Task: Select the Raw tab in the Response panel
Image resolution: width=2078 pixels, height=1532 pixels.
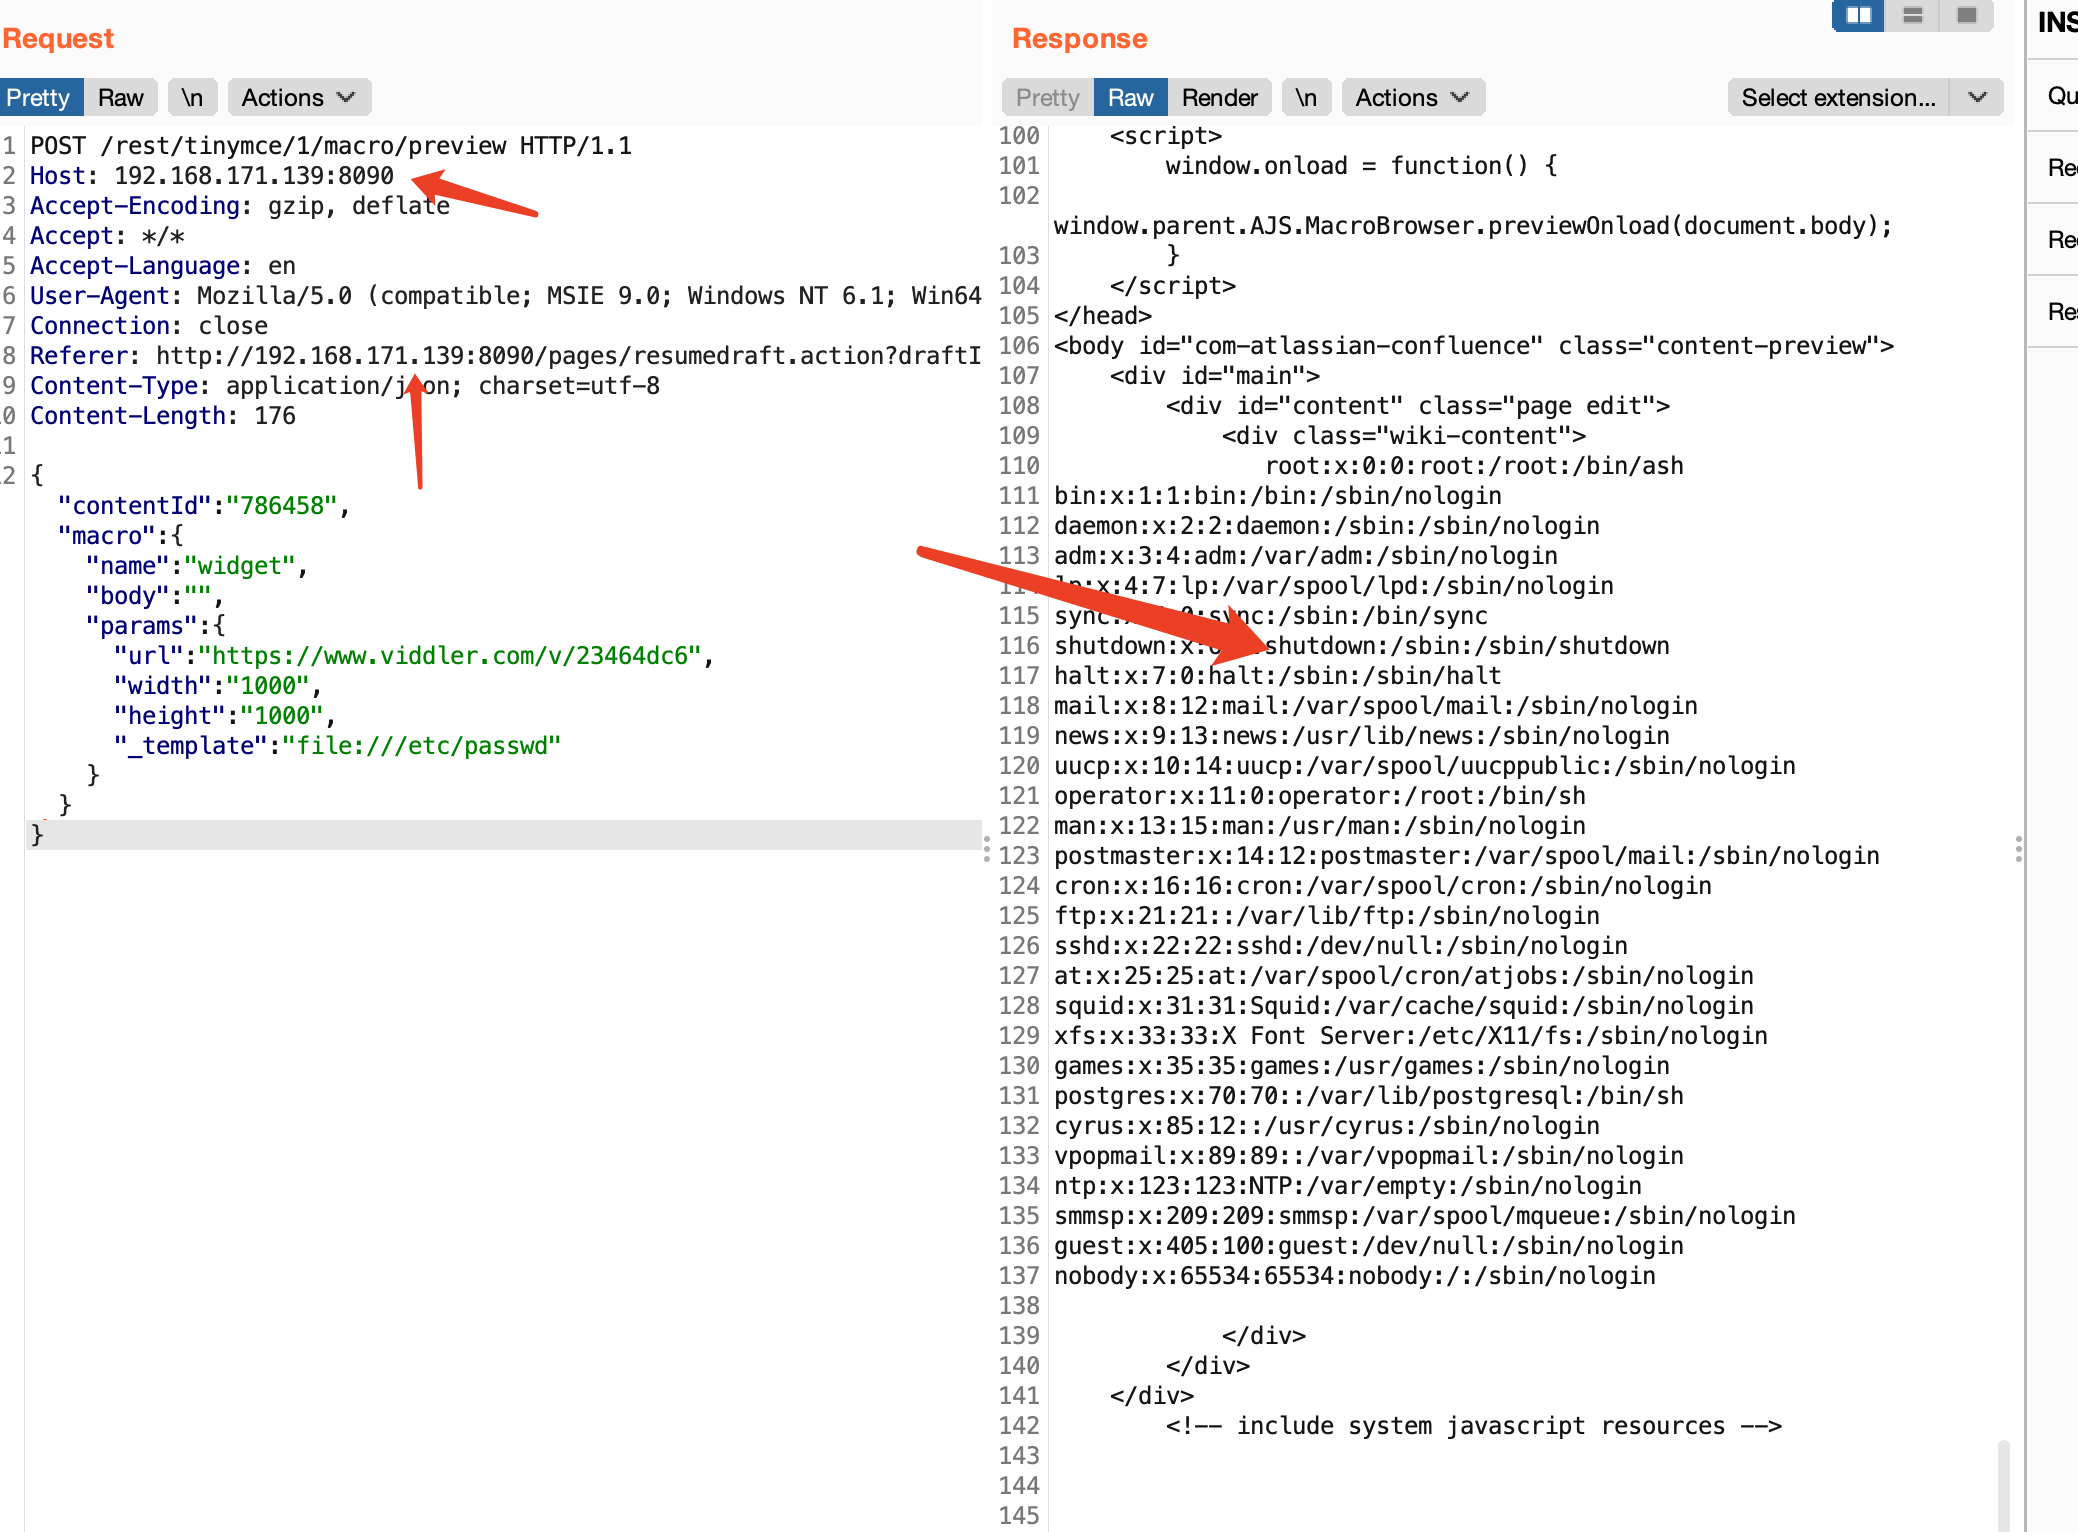Action: tap(1129, 97)
